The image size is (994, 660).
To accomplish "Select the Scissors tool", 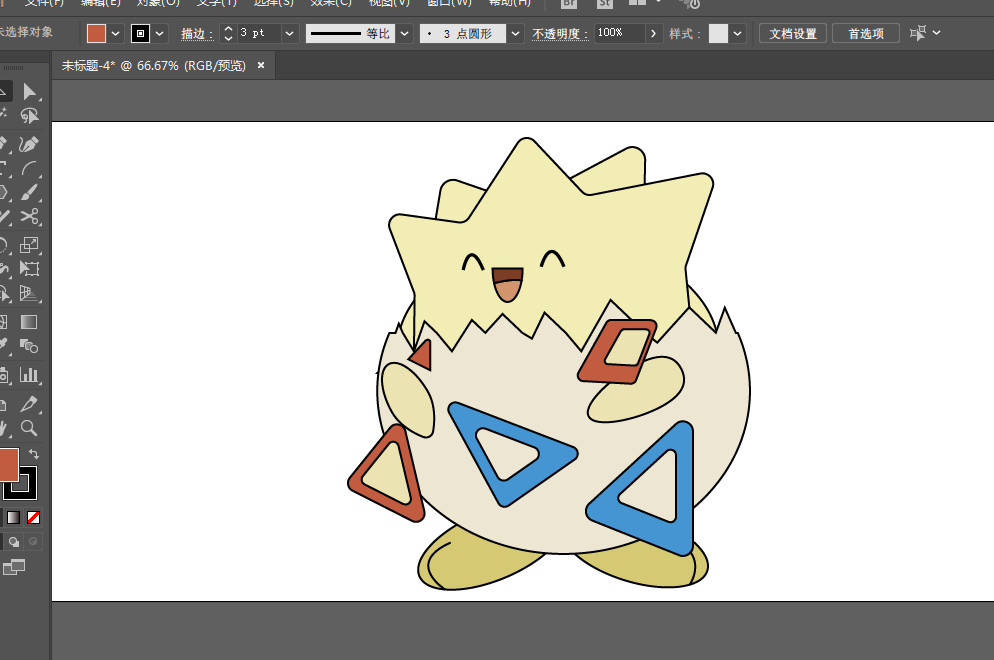I will click(x=29, y=217).
